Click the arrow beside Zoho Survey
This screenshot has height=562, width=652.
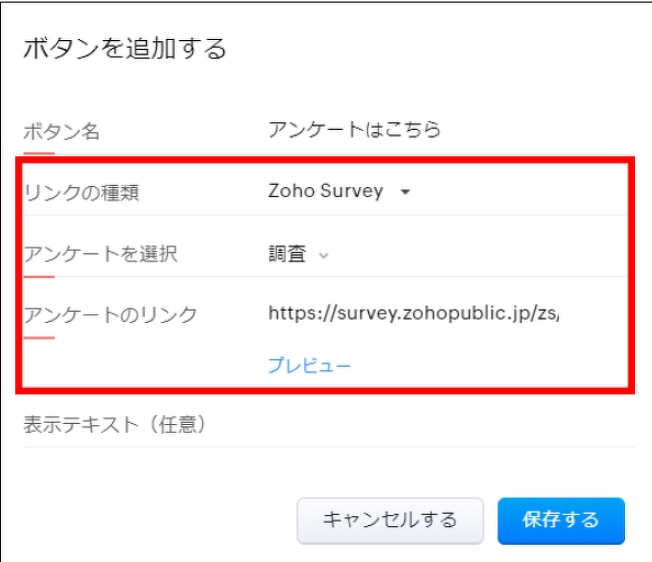[405, 192]
